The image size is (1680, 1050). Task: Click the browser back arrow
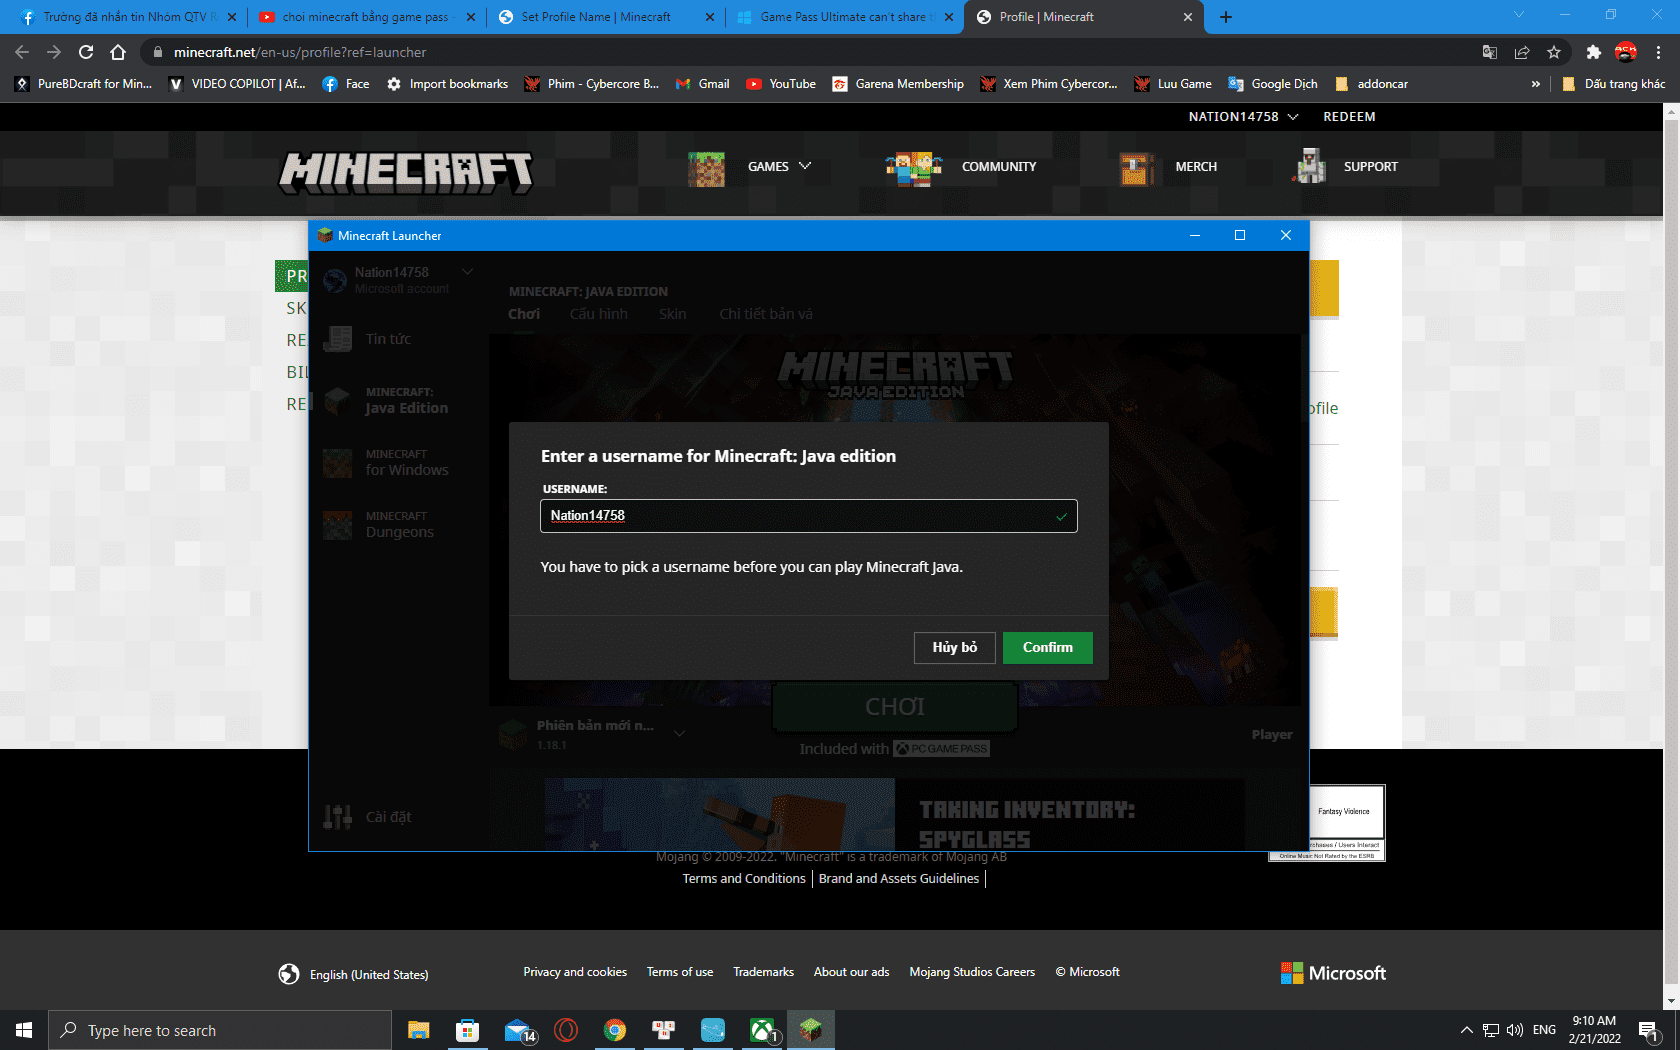(22, 52)
